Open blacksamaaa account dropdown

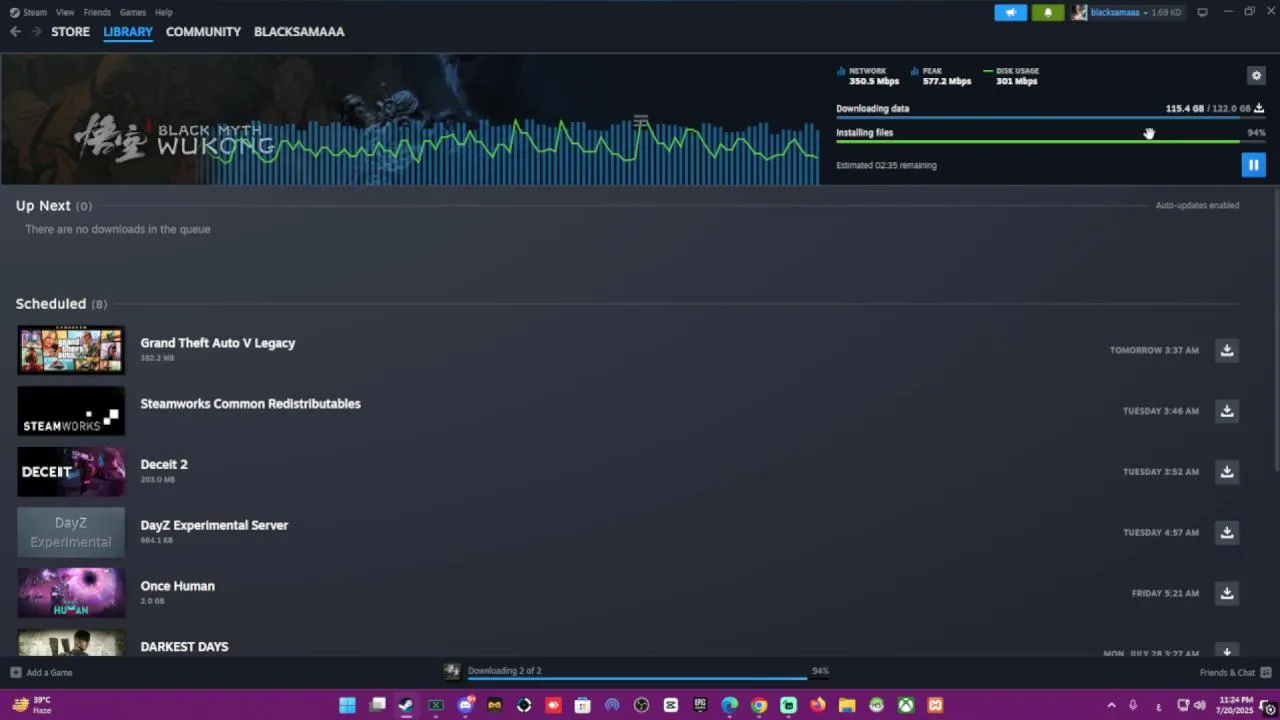tap(1126, 12)
